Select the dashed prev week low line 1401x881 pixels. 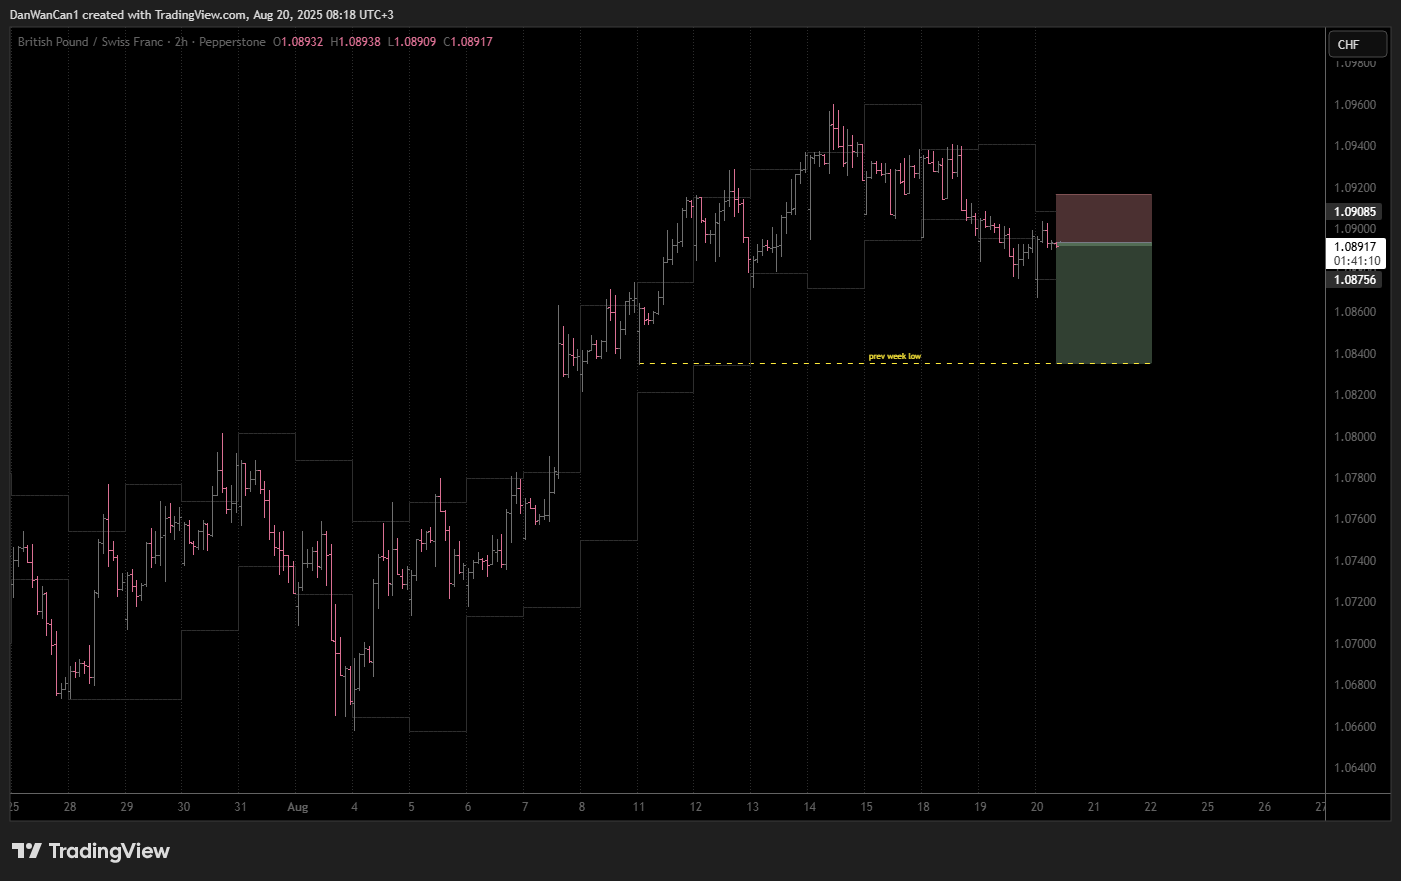pos(895,363)
